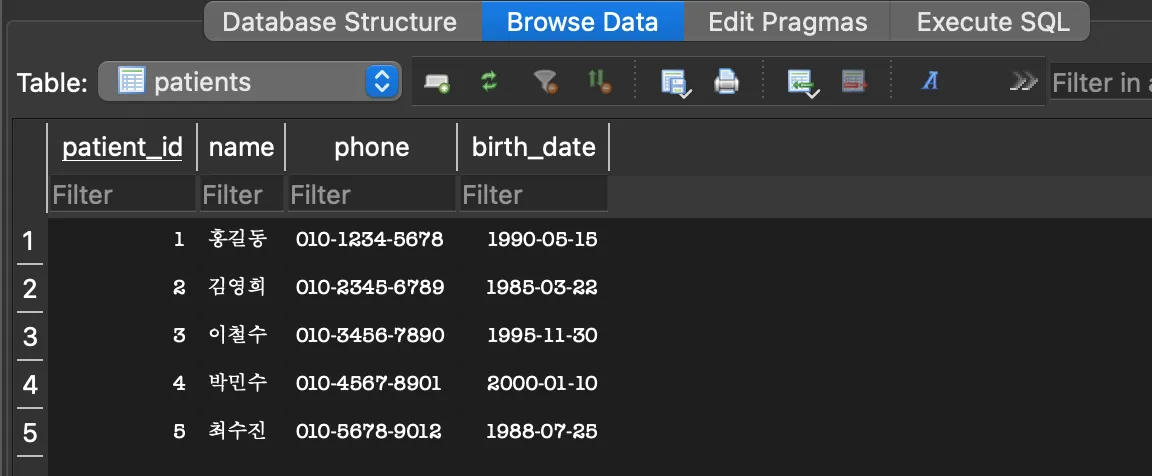Viewport: 1152px width, 476px height.
Task: Sort by the phone column header
Action: (x=371, y=147)
